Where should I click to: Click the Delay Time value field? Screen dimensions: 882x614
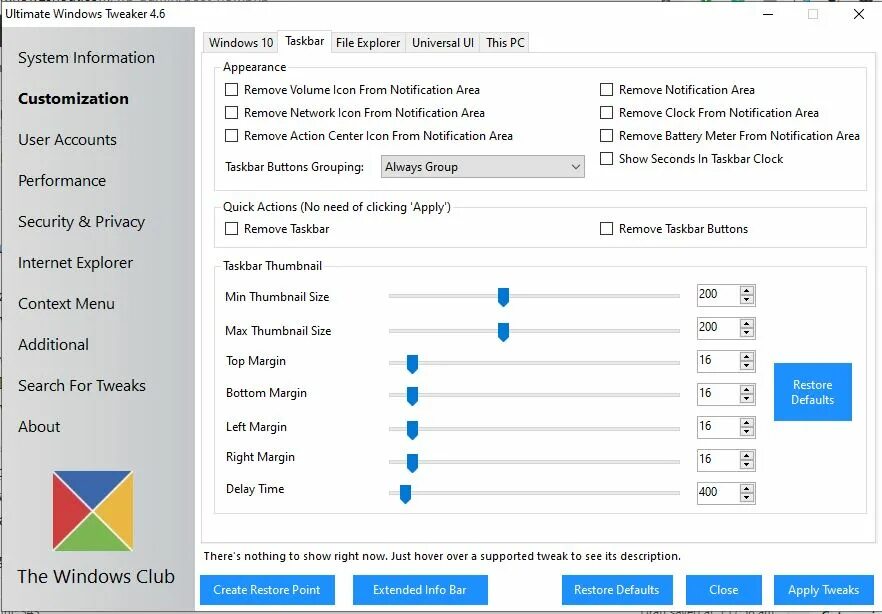pos(718,493)
